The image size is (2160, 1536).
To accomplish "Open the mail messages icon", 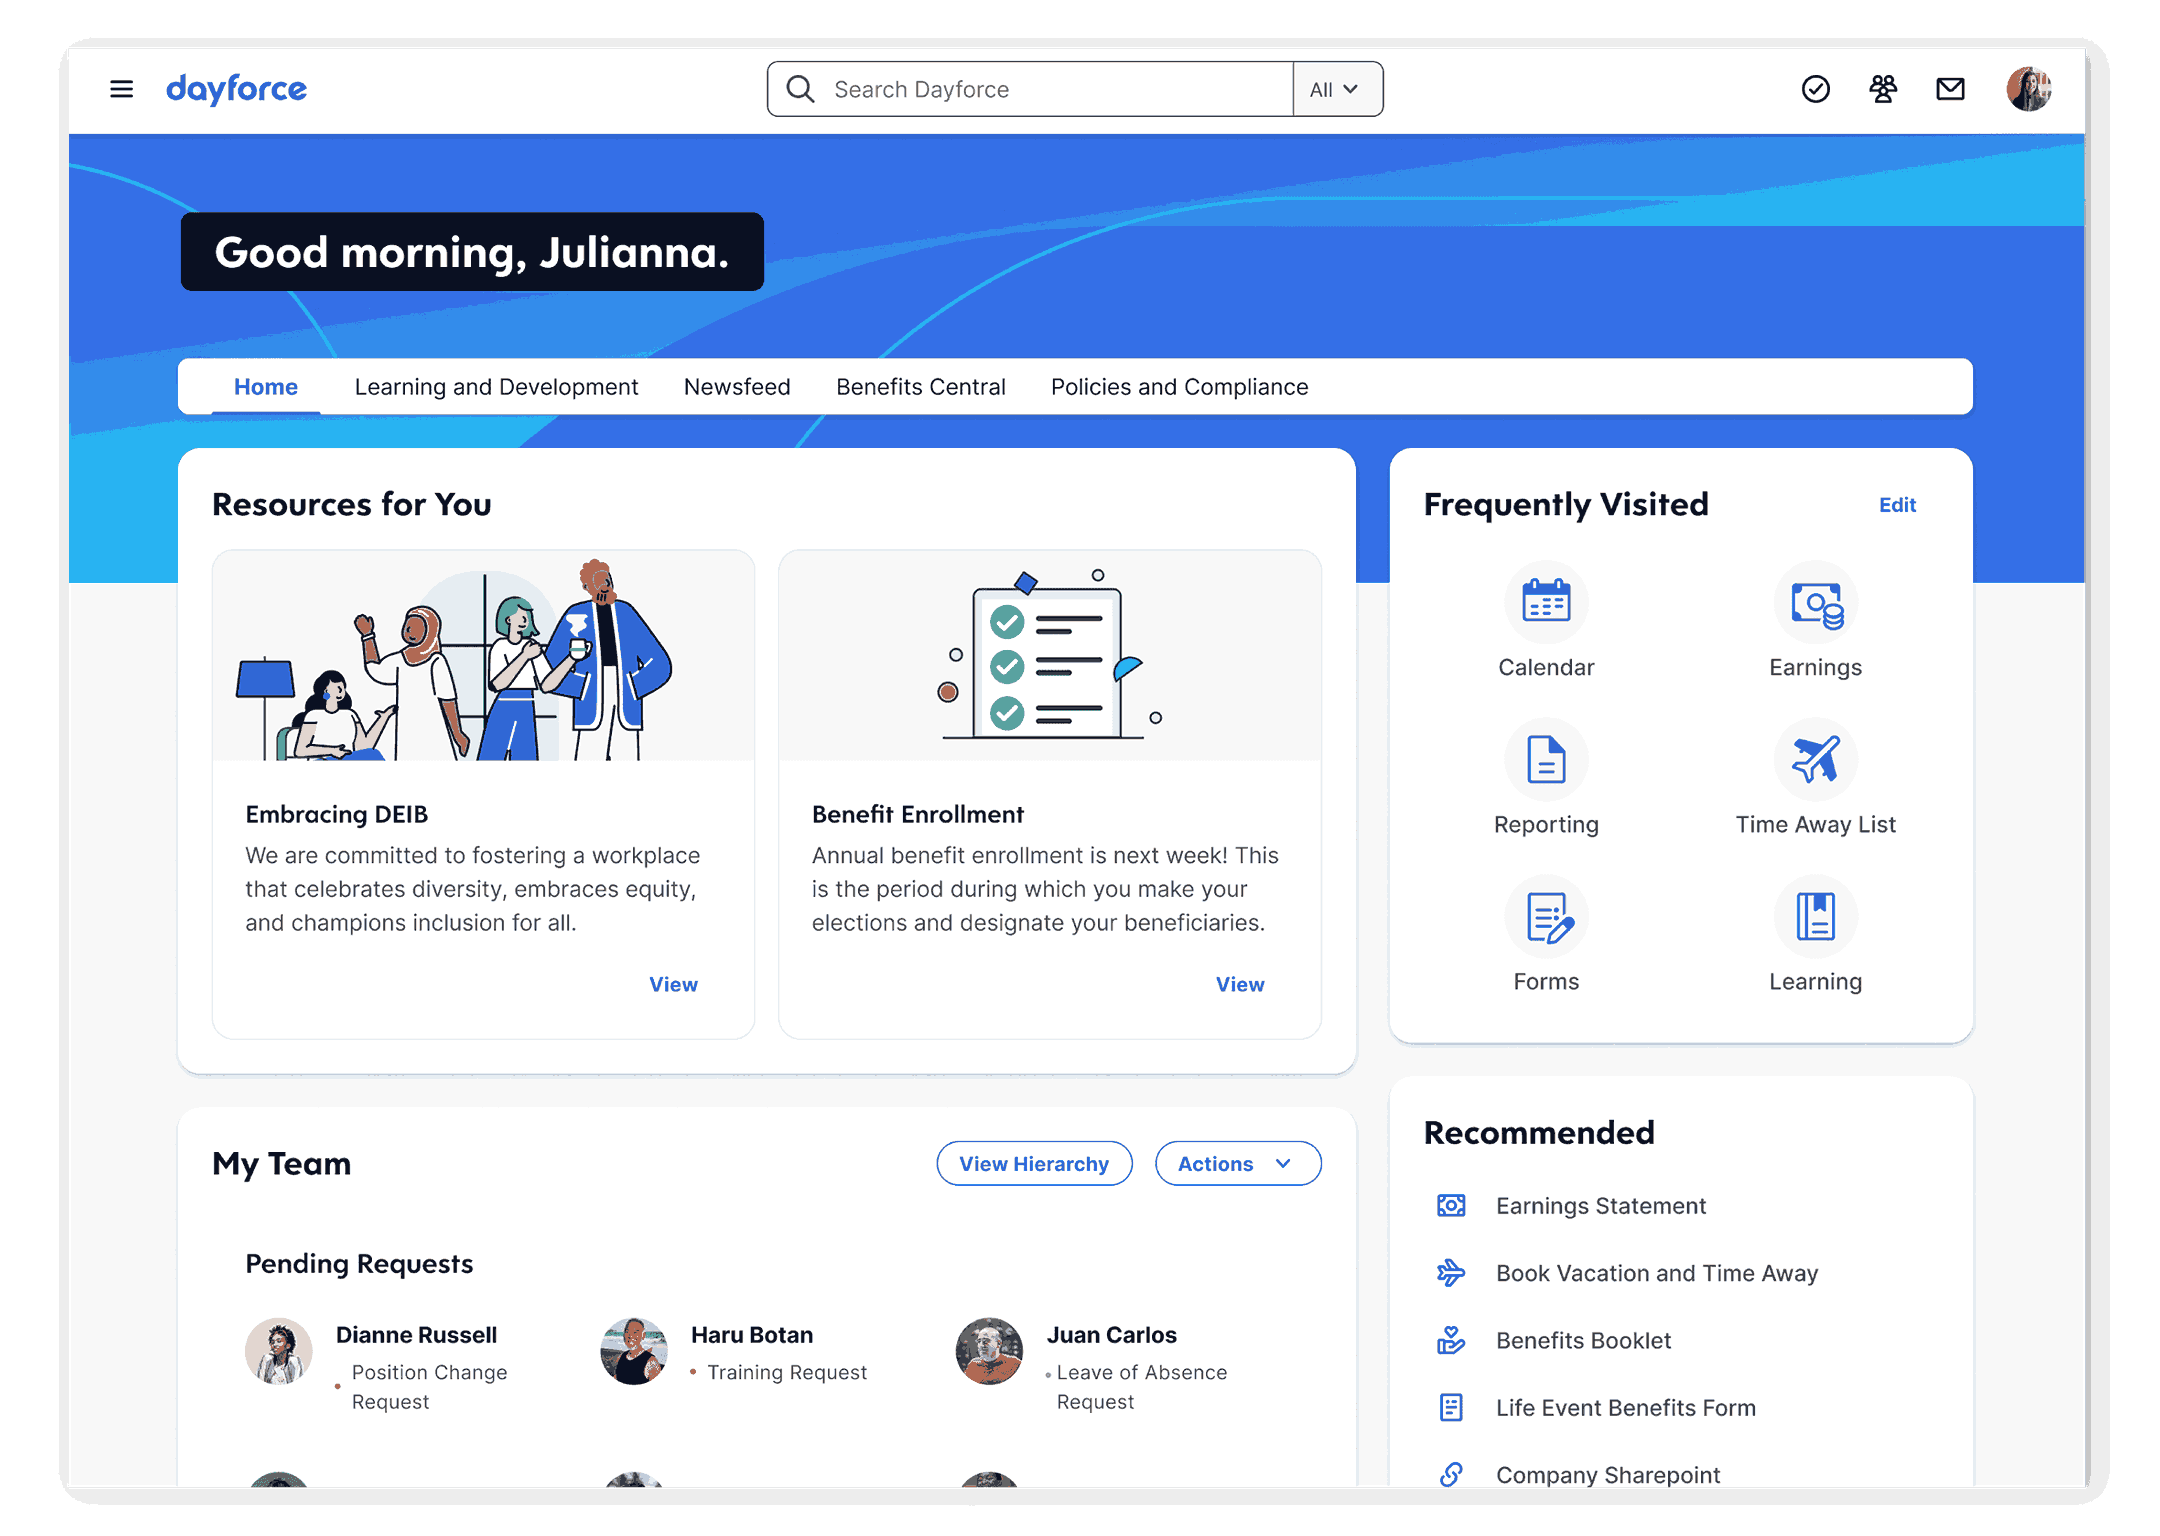I will click(1950, 89).
